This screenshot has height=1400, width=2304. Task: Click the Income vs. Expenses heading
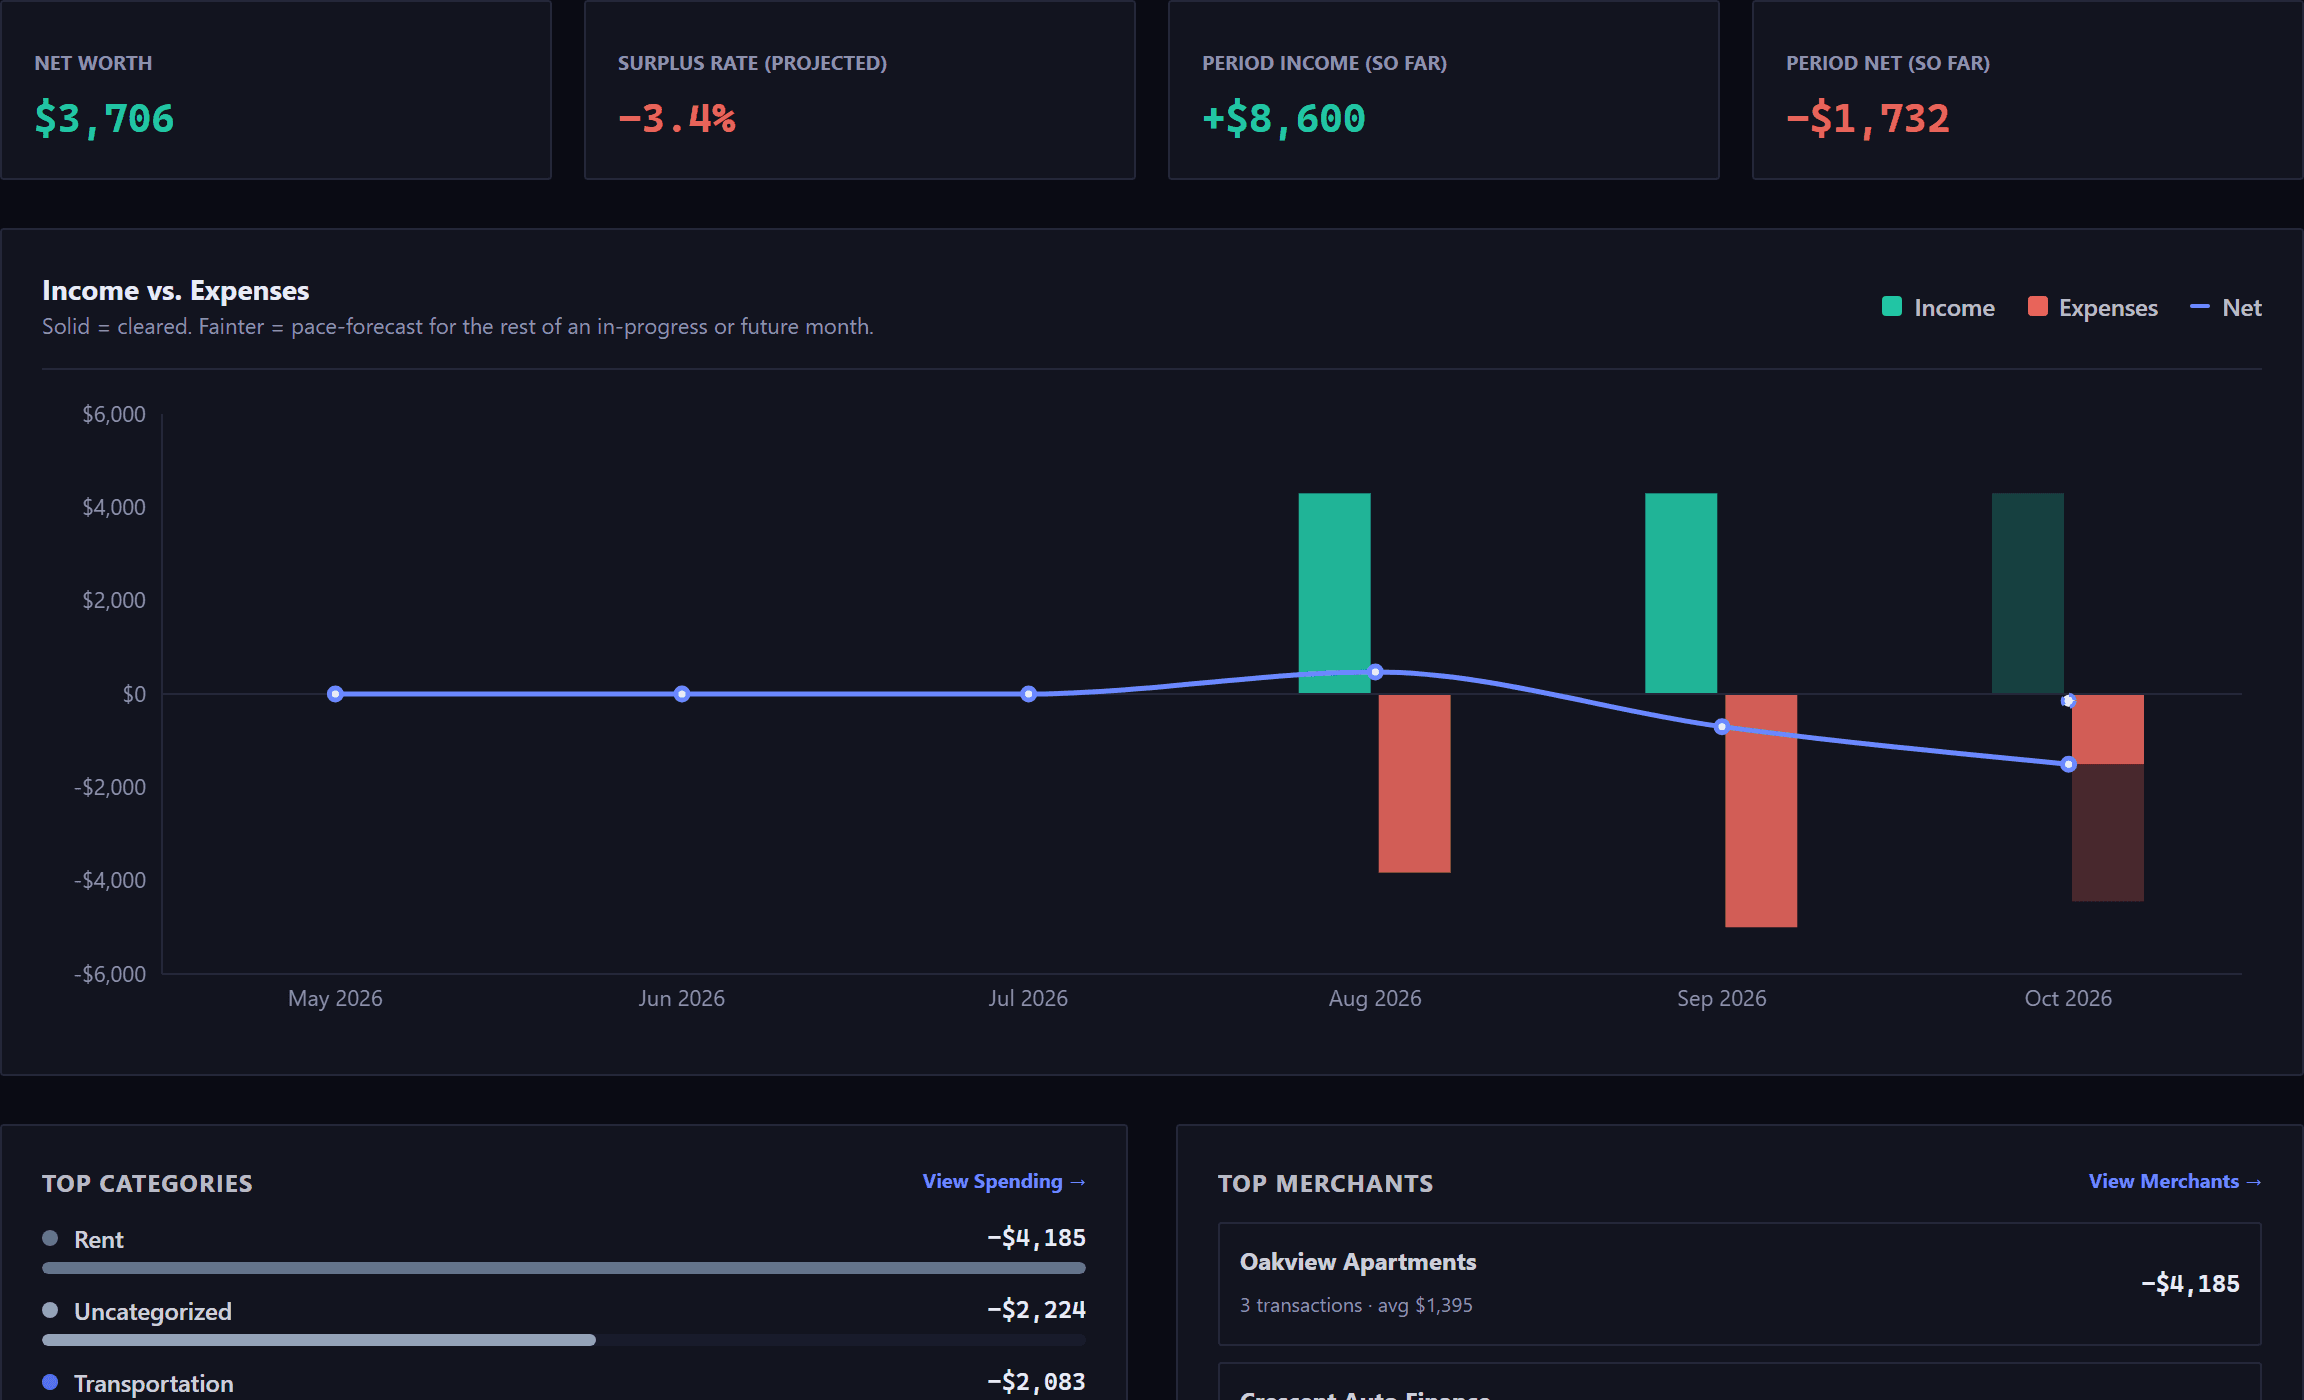(176, 290)
